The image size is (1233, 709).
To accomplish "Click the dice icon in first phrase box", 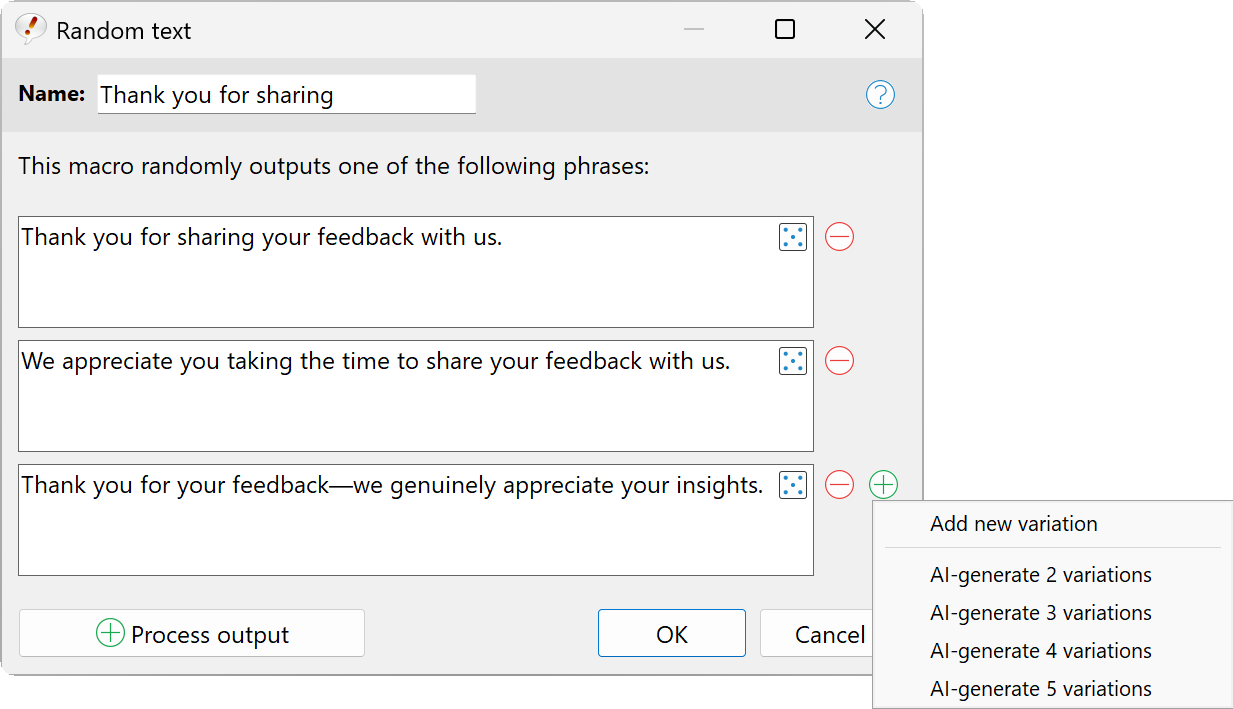I will [x=792, y=238].
